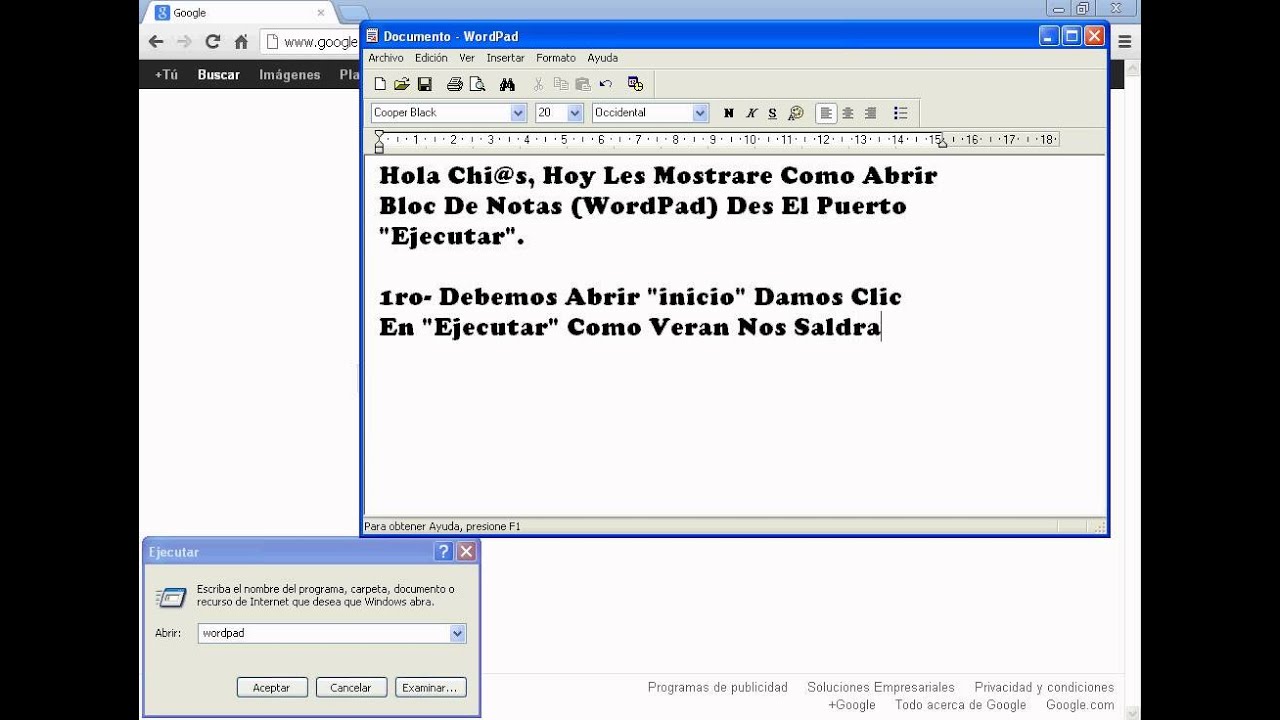1280x720 pixels.
Task: Click the Chrome address bar
Action: [x=310, y=42]
